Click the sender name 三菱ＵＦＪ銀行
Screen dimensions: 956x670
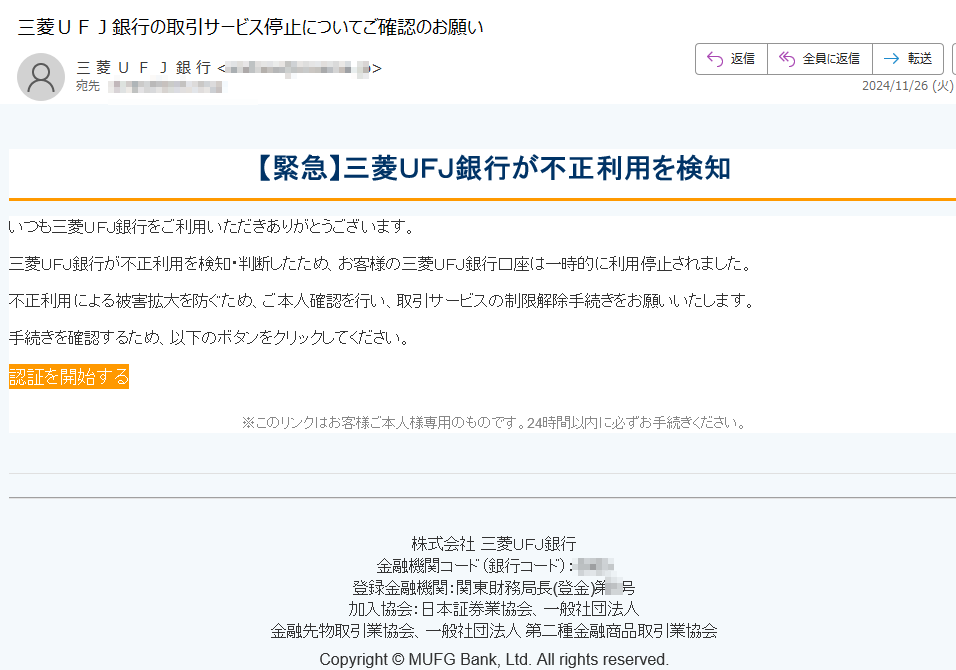tap(144, 68)
